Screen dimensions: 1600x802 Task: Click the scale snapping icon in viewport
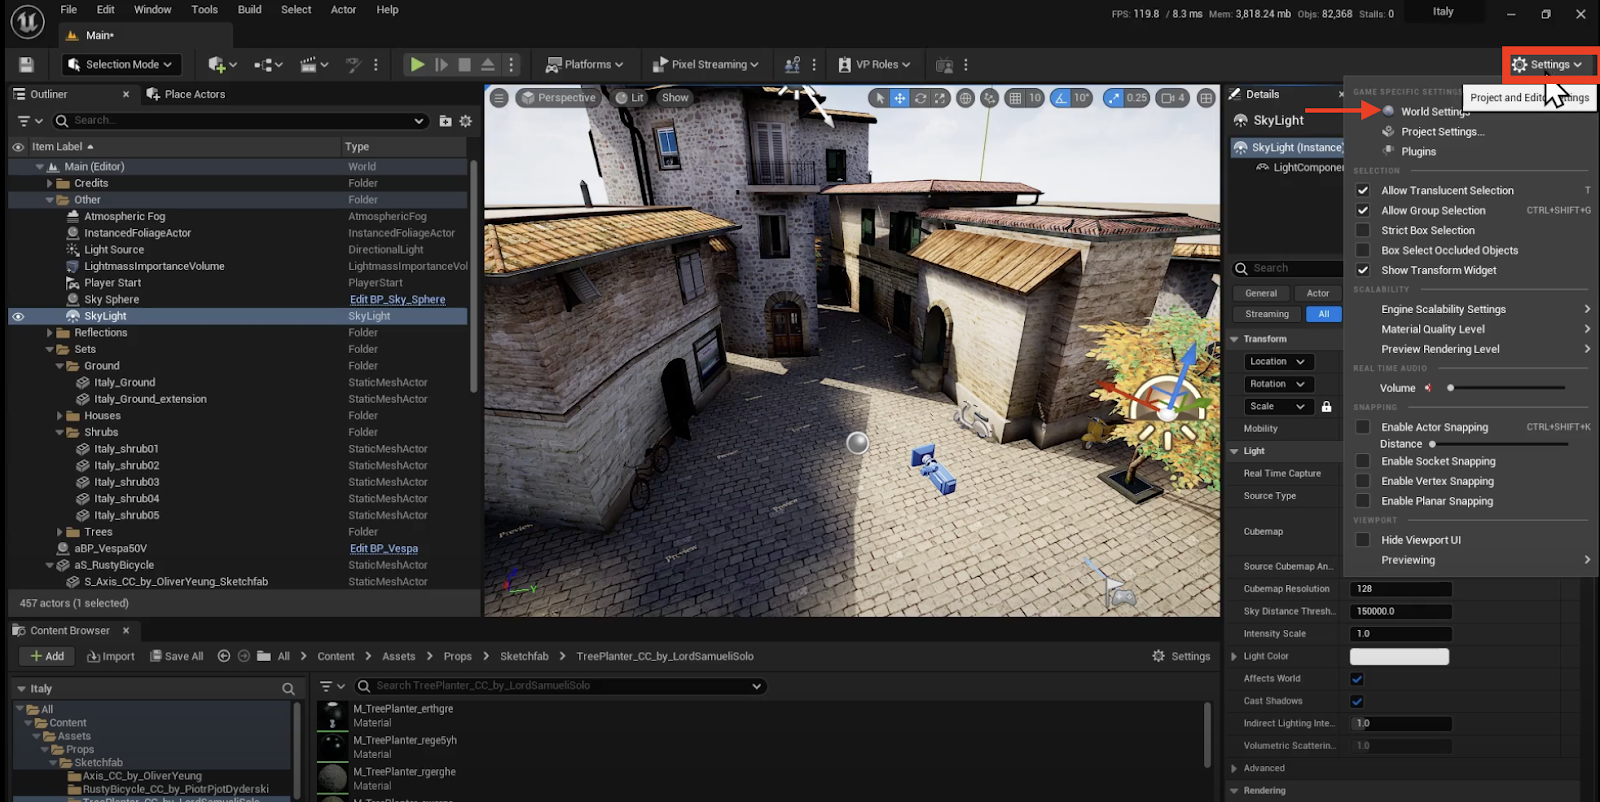point(1114,98)
